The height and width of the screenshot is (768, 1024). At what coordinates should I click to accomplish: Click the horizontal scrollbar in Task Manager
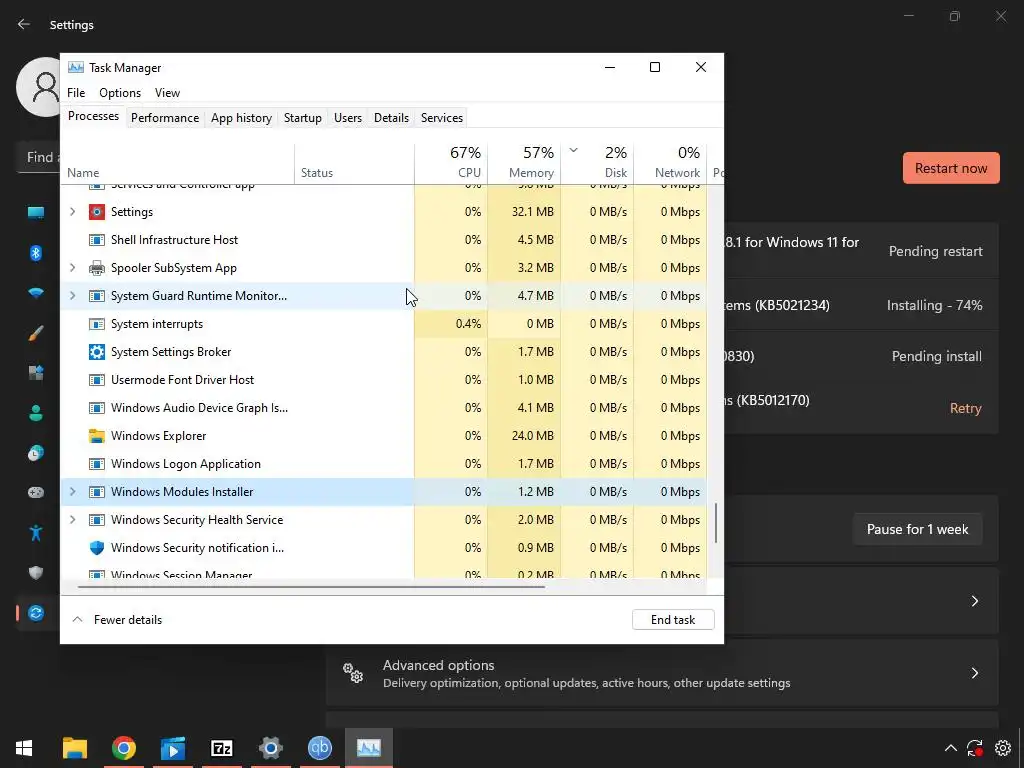pyautogui.click(x=311, y=586)
